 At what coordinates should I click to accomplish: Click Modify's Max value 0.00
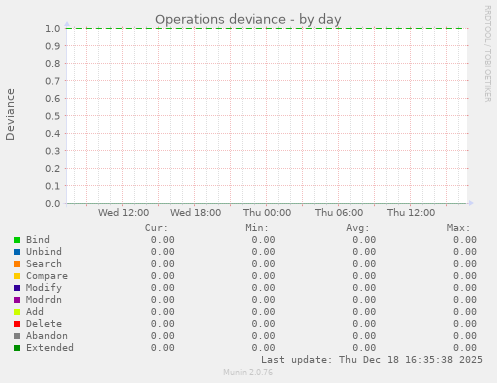(x=465, y=288)
